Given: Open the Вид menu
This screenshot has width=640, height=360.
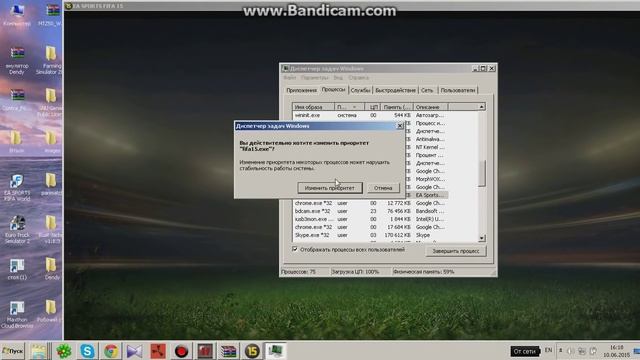Looking at the screenshot, I should pos(338,78).
